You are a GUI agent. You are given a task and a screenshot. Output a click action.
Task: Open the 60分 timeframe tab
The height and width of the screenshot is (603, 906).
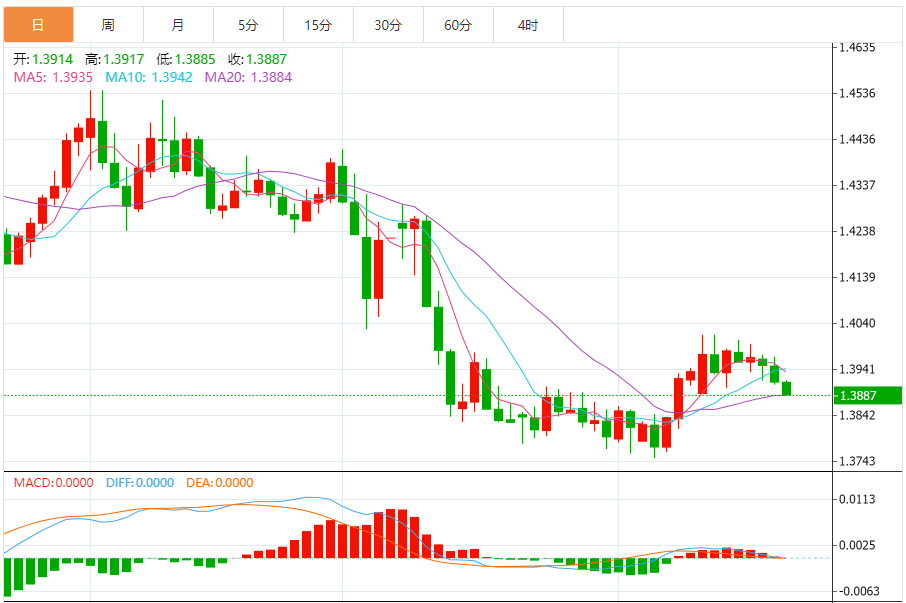pyautogui.click(x=458, y=25)
